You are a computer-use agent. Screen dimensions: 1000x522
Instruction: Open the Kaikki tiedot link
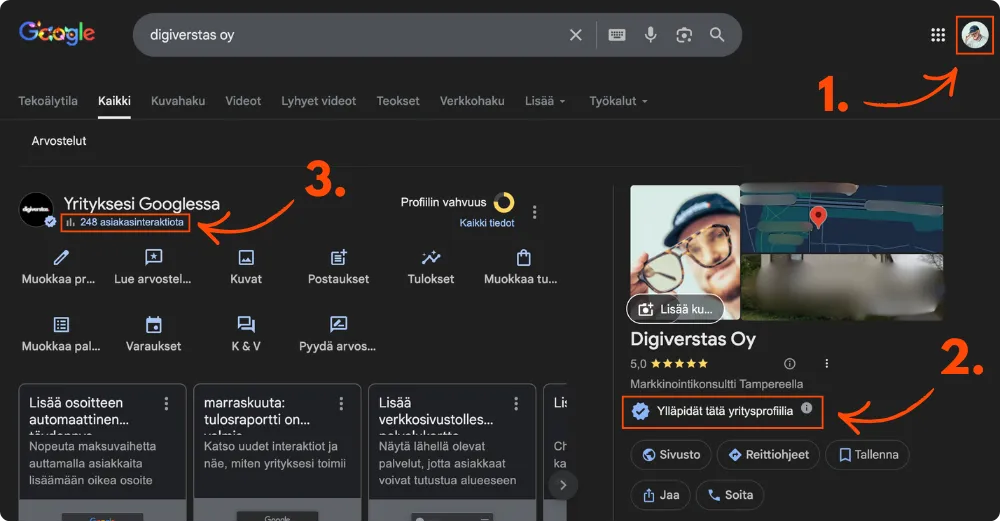coord(487,223)
